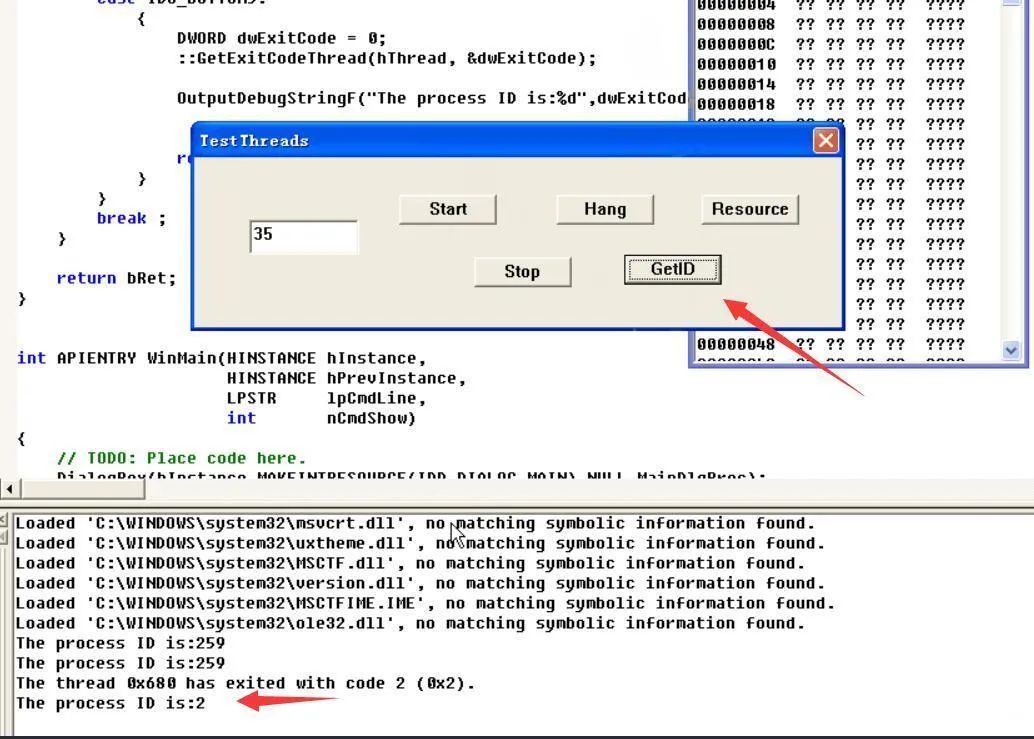Click output line loading MSCTFIME.IME
Screen dimensions: 1034x739
pyautogui.click(x=425, y=603)
